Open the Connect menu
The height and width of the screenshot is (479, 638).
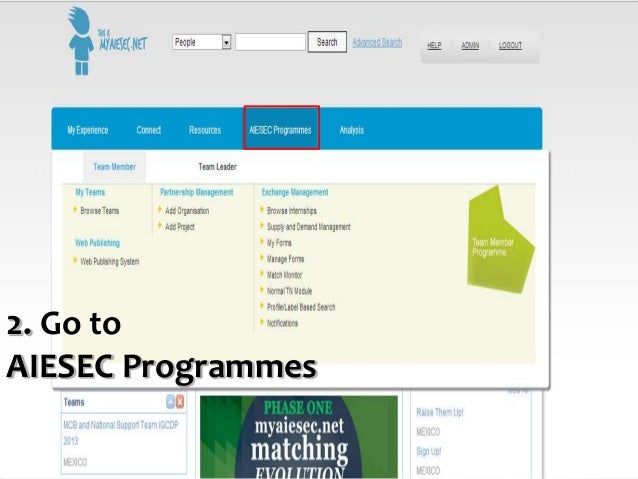tap(149, 130)
